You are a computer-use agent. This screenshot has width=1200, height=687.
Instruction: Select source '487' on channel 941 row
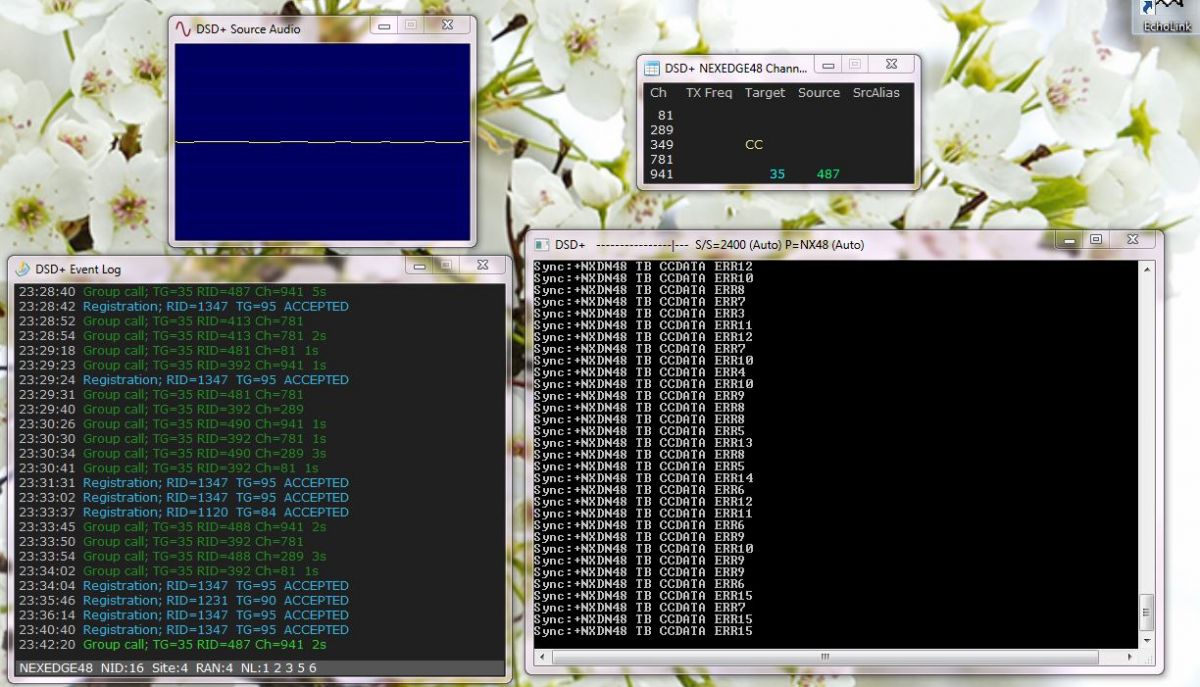pos(828,174)
